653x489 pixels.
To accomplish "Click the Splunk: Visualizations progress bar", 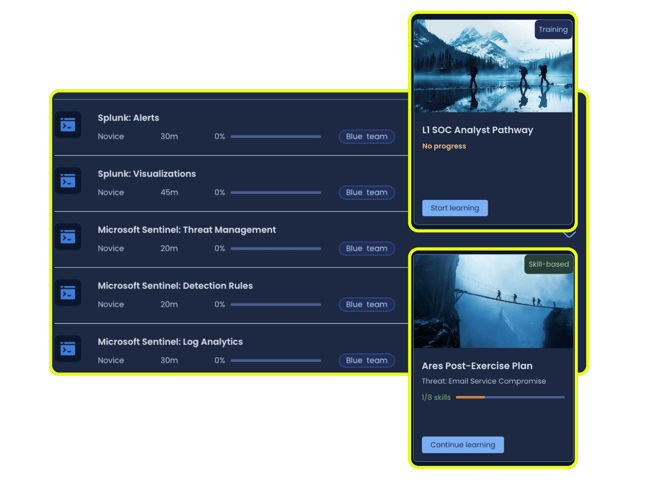I will coord(276,193).
